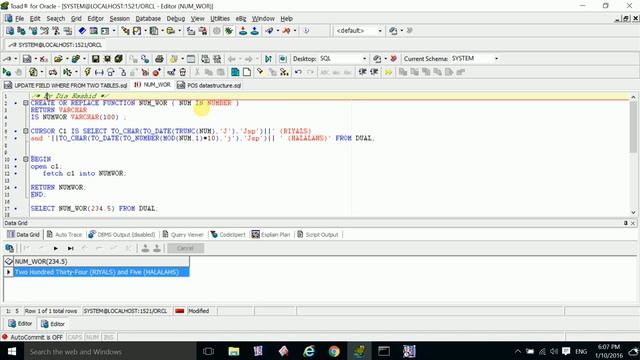Open the CodeXpert tab
The image size is (640, 360).
(228, 235)
